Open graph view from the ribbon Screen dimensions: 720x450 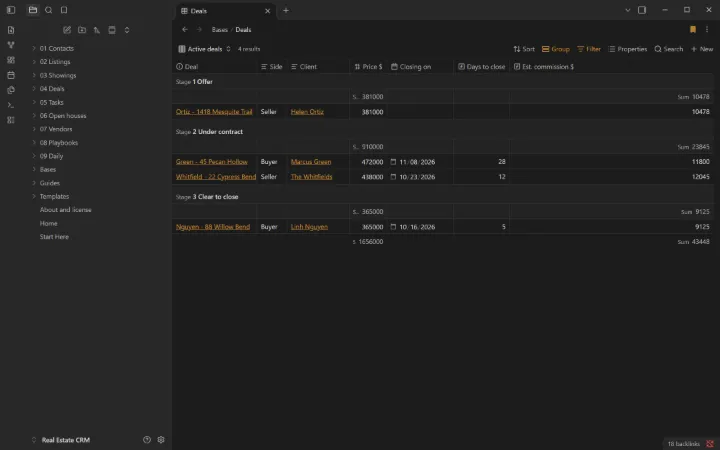[x=11, y=45]
